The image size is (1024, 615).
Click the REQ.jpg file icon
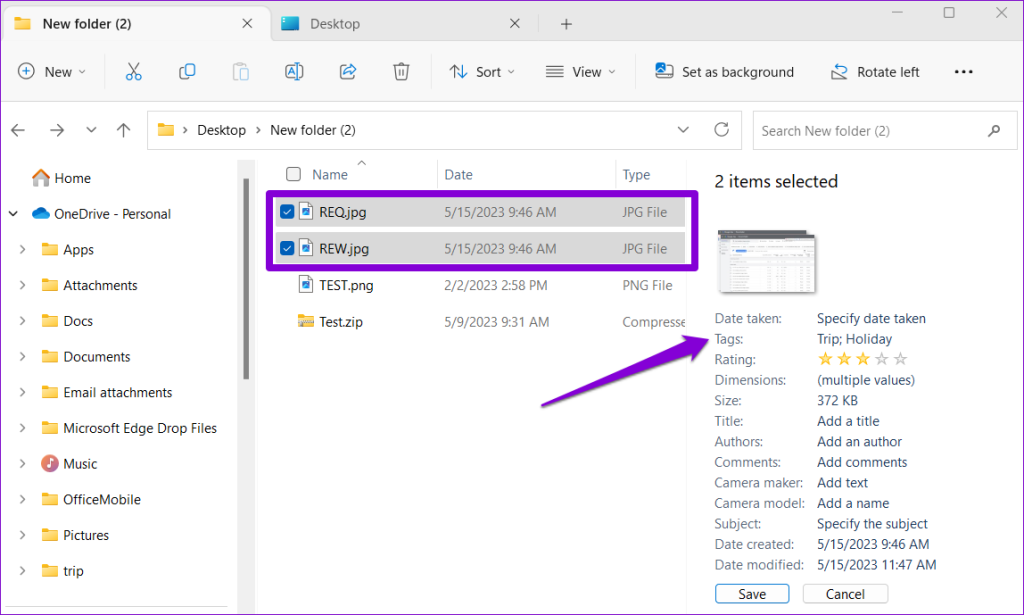[x=306, y=212]
